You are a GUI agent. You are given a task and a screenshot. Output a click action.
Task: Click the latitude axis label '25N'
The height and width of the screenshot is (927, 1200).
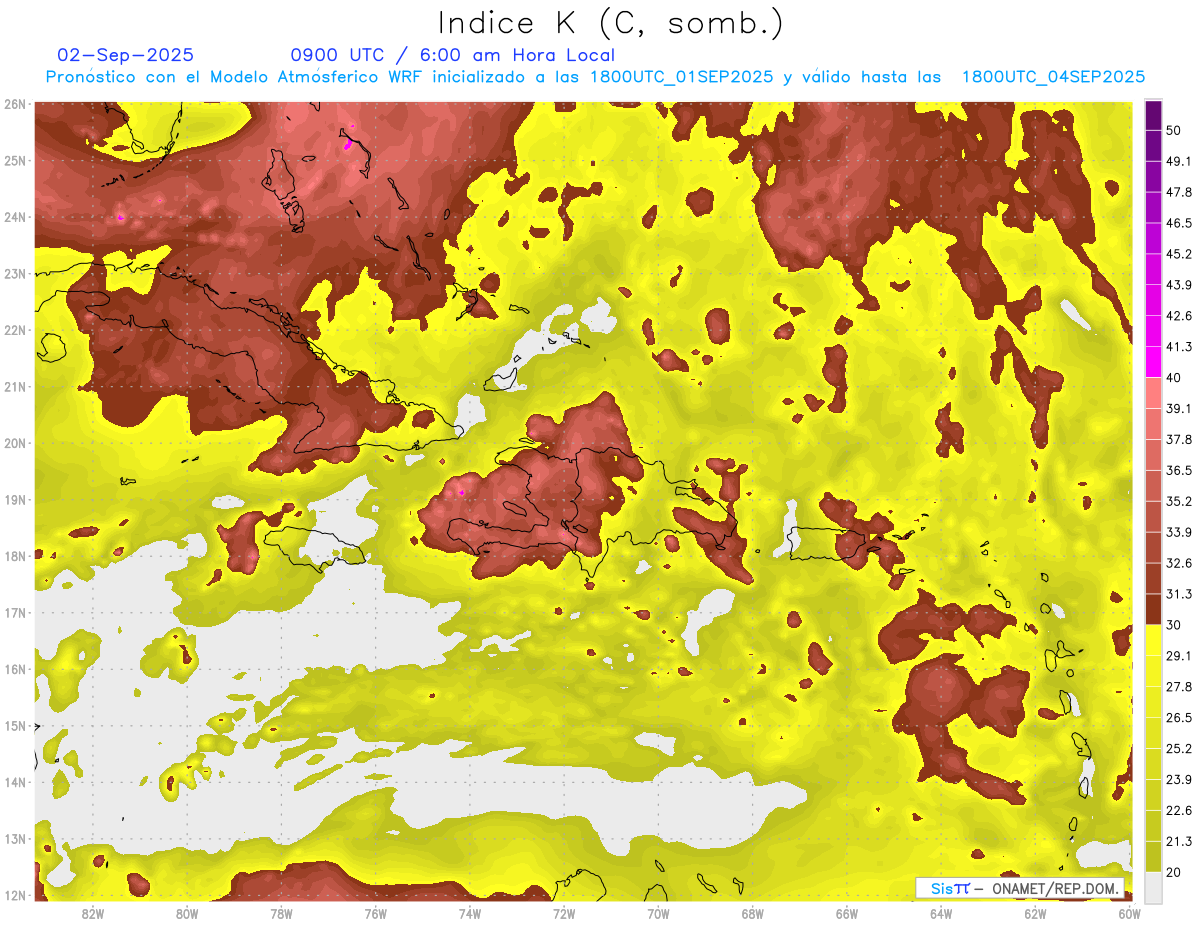click(x=15, y=161)
